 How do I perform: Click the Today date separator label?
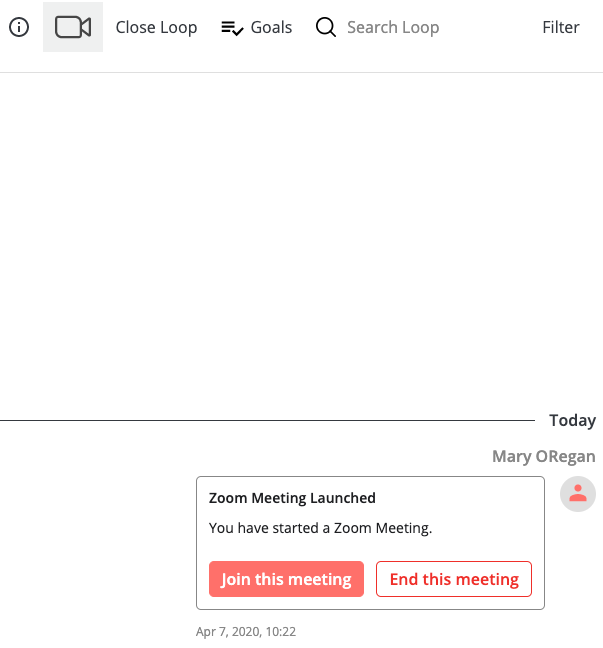point(572,420)
